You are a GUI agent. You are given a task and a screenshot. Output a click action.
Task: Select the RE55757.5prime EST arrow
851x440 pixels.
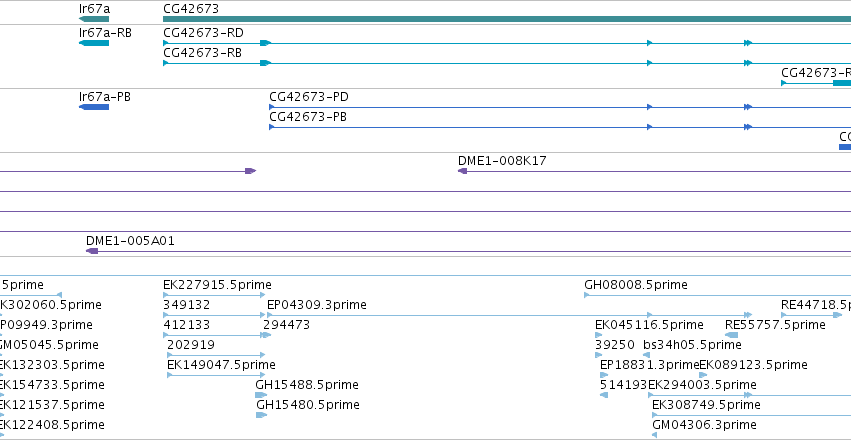click(x=732, y=335)
